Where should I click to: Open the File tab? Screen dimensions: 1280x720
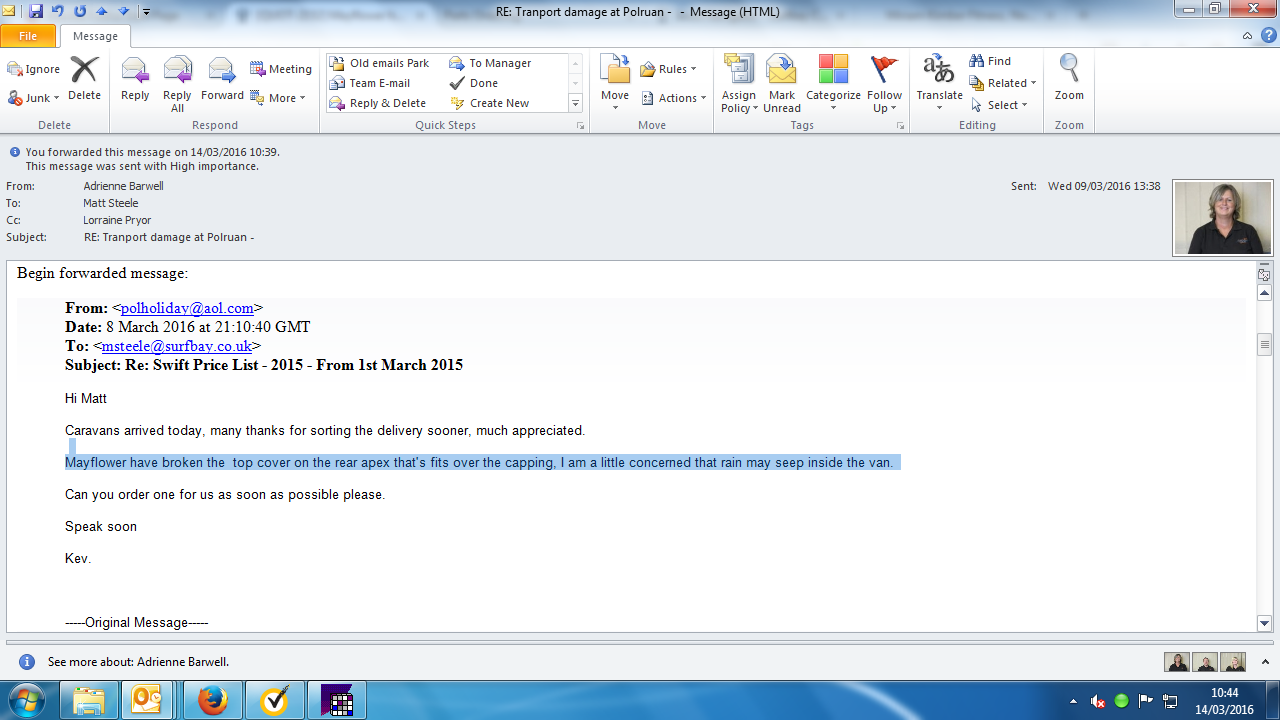[28, 36]
